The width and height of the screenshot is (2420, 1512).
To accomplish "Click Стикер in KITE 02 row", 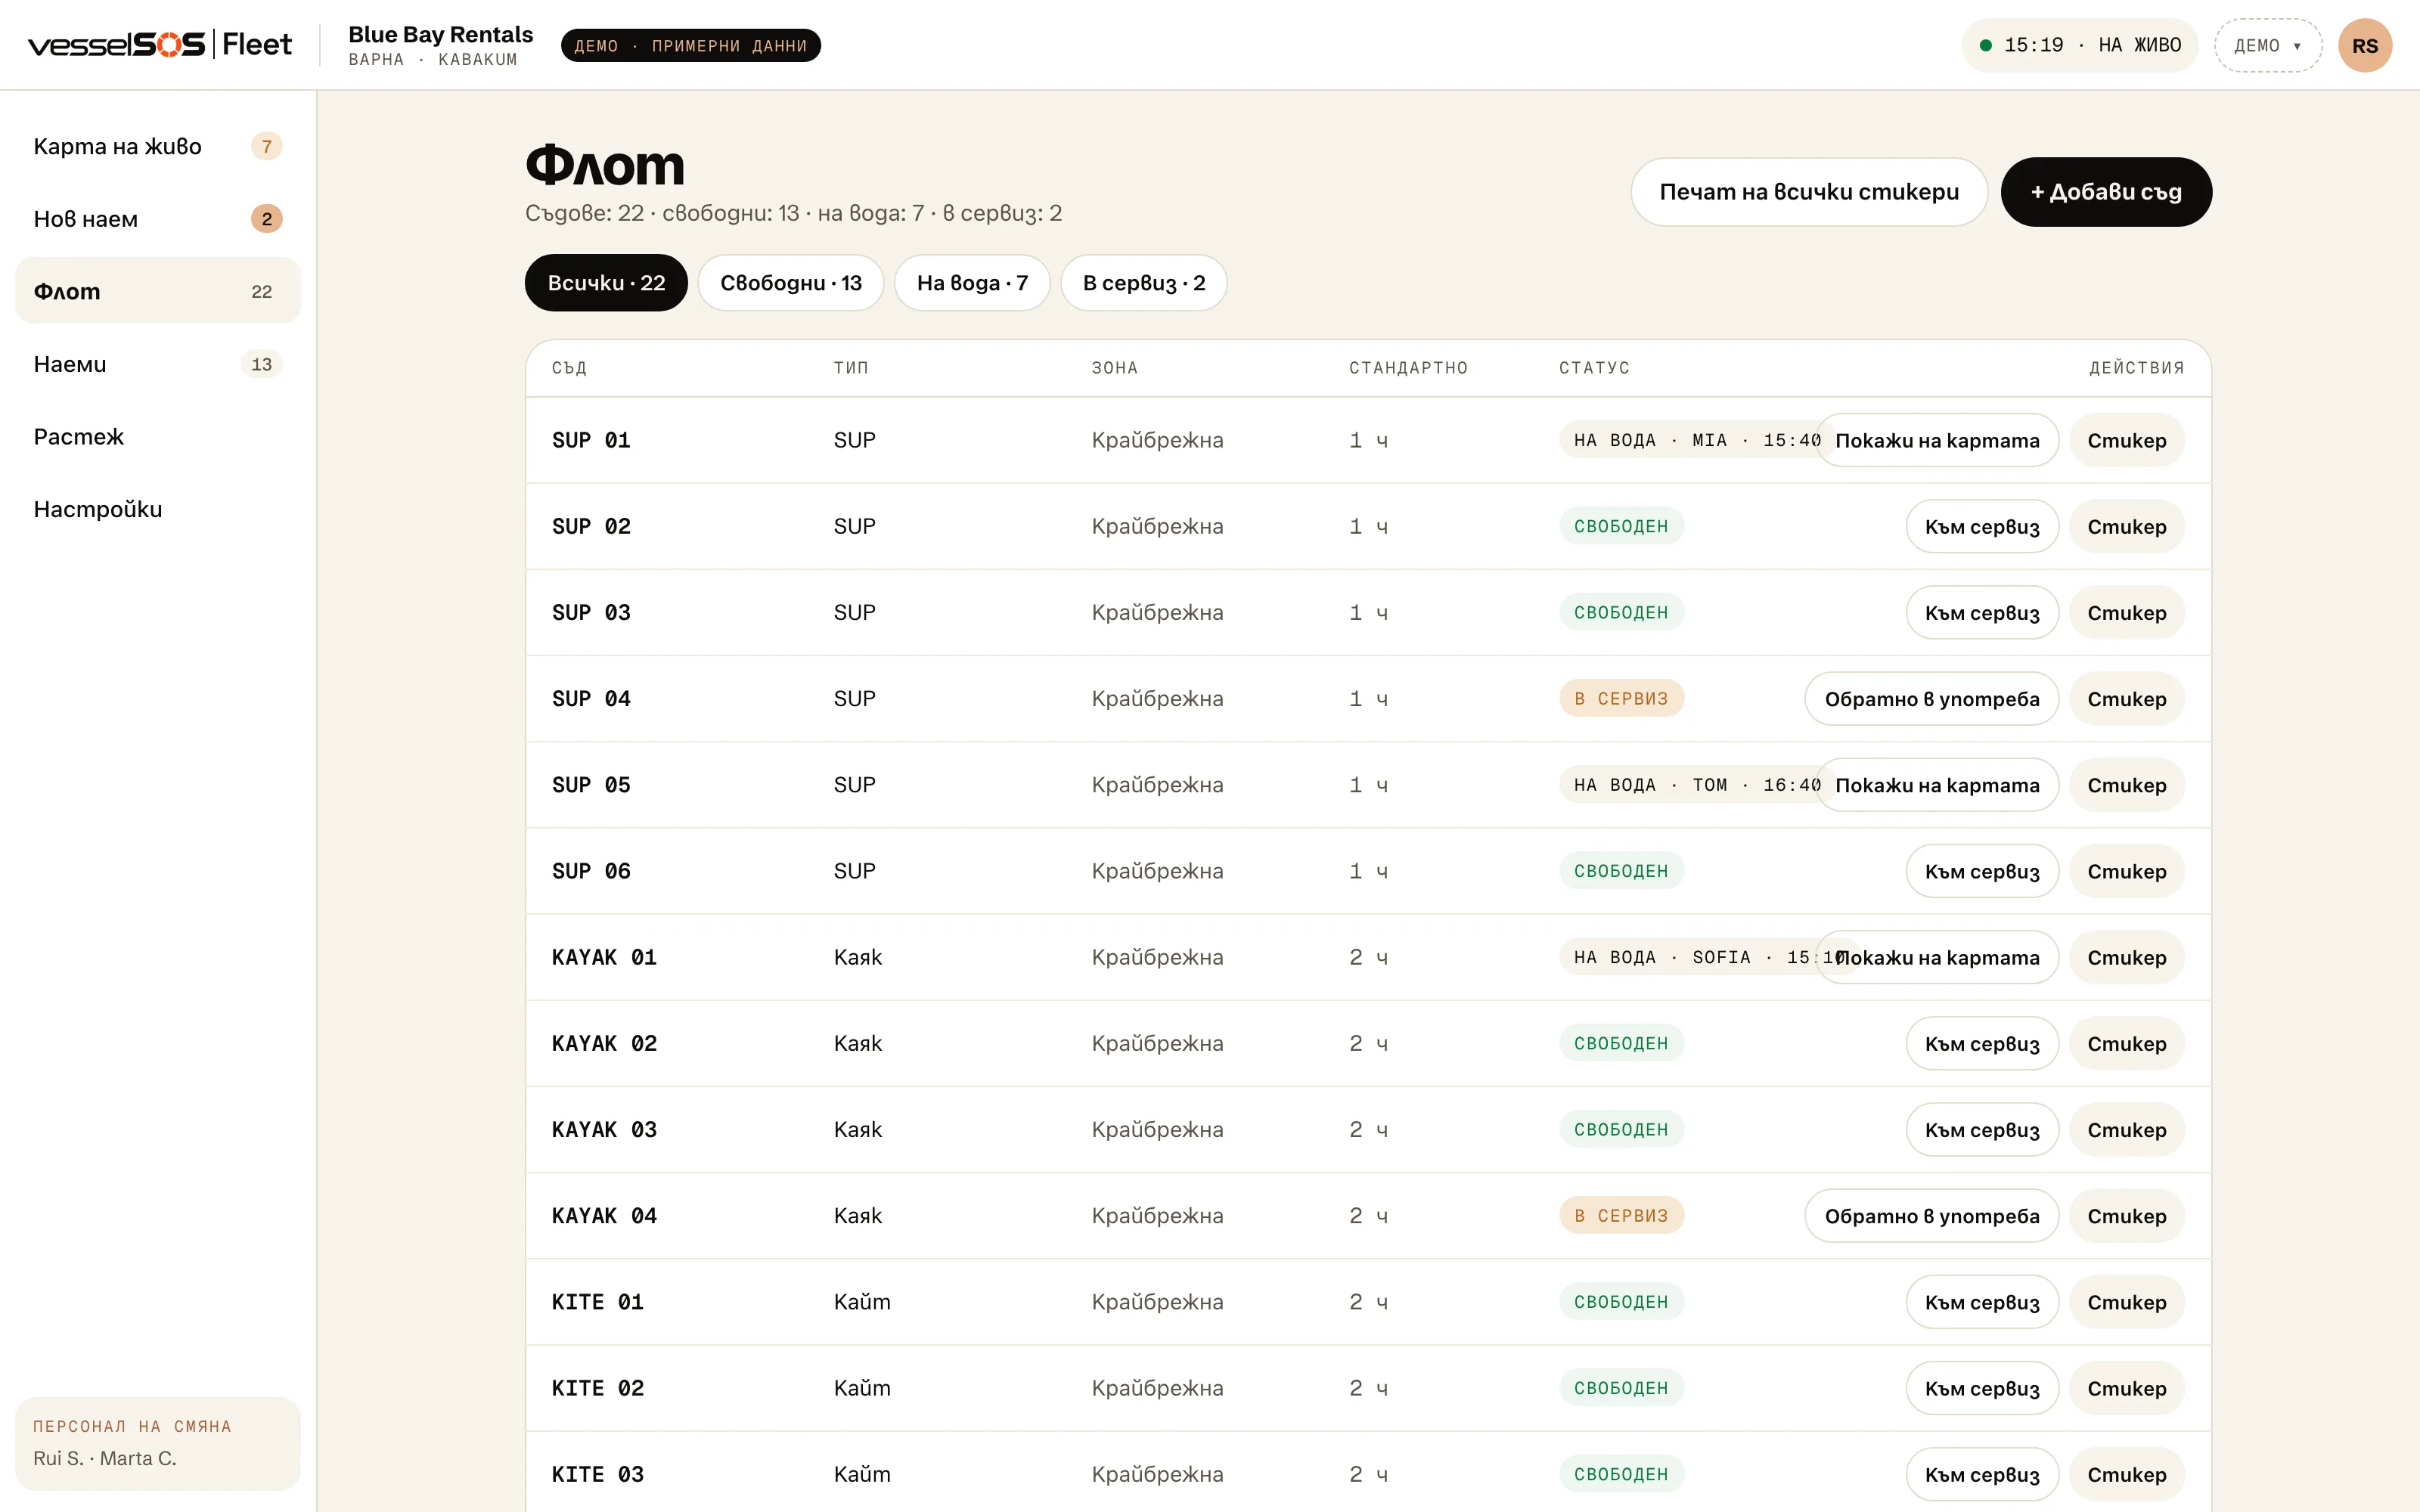I will (2127, 1388).
